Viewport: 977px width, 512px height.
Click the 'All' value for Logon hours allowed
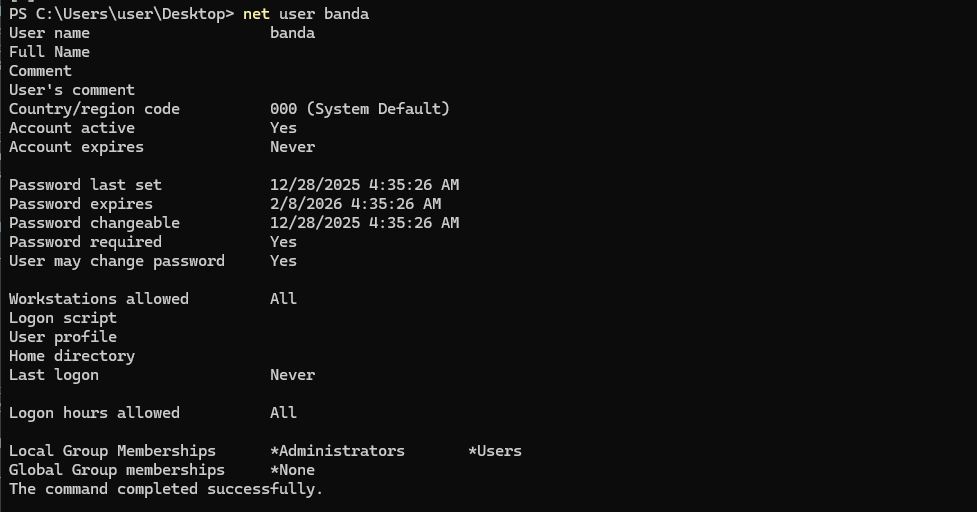[x=283, y=413]
